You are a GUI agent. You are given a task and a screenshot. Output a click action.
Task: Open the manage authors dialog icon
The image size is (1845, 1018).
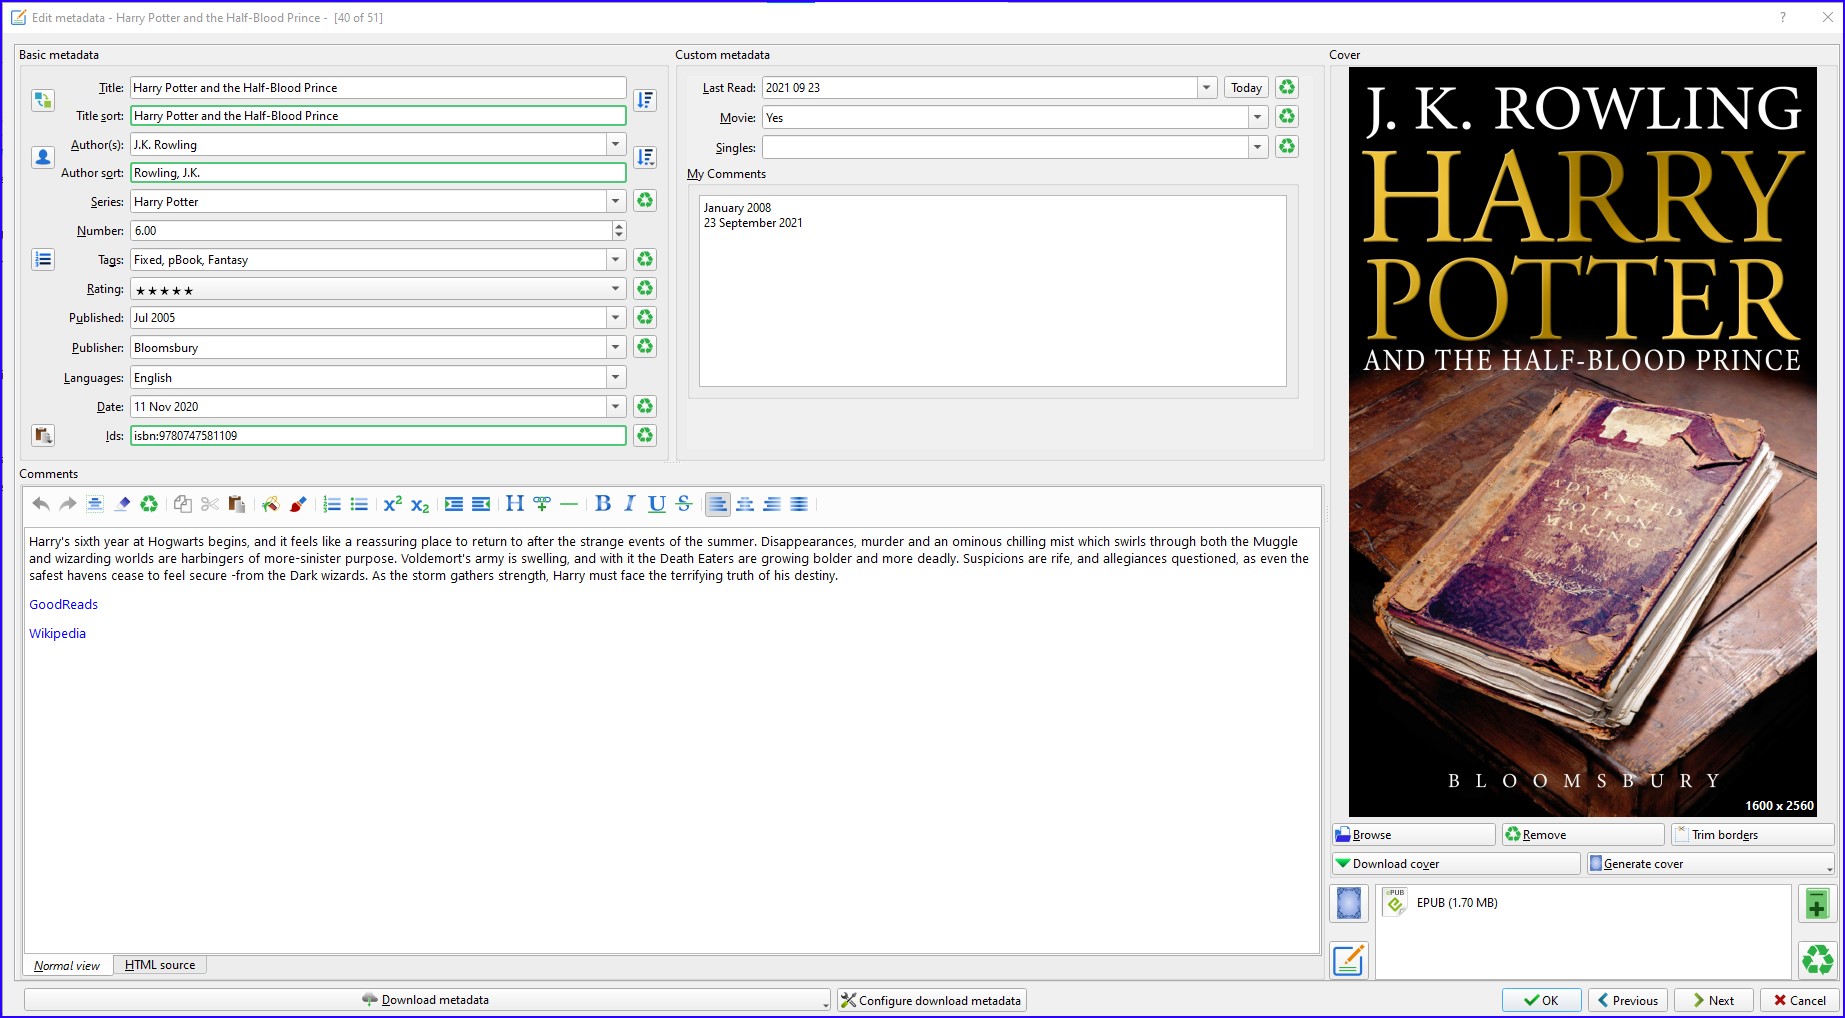coord(42,157)
